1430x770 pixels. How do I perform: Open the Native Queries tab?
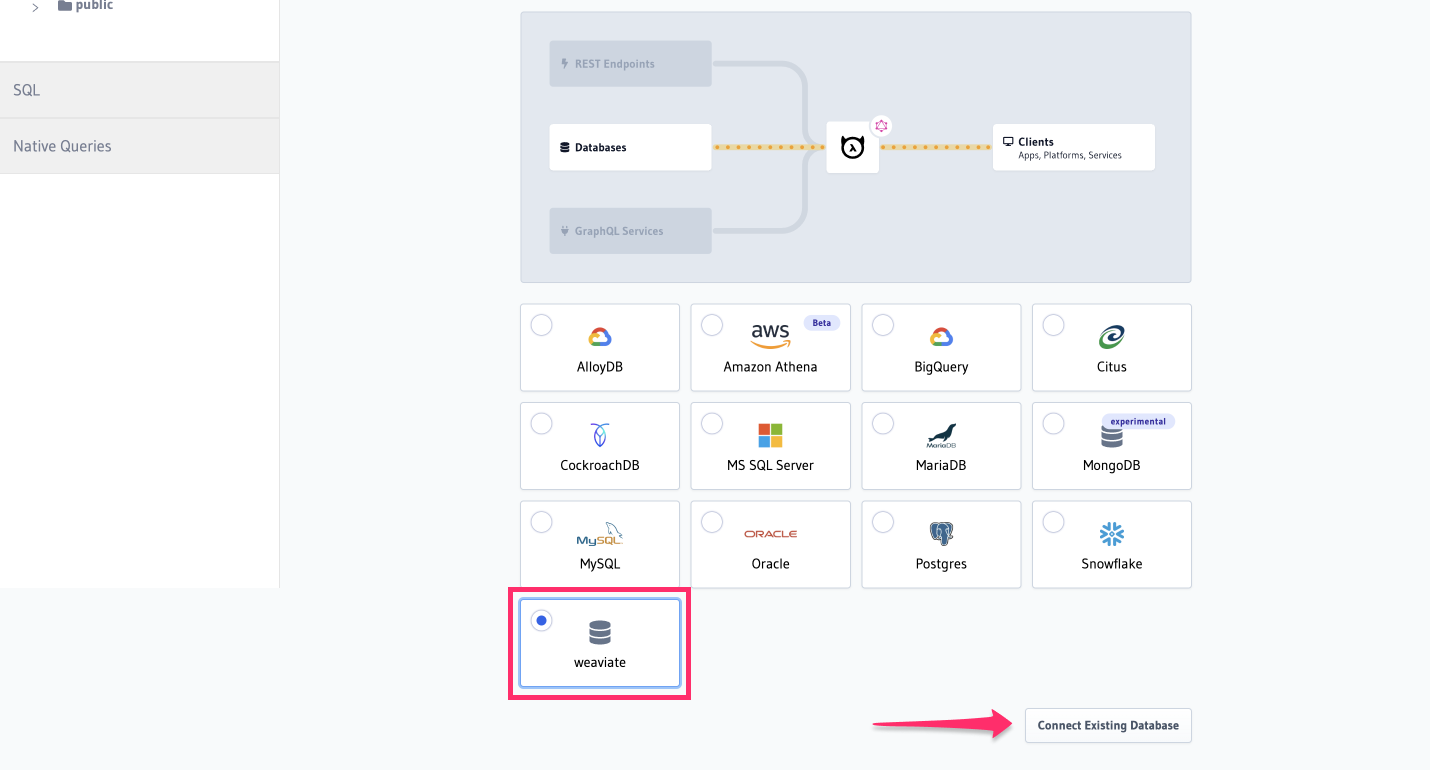pyautogui.click(x=61, y=146)
